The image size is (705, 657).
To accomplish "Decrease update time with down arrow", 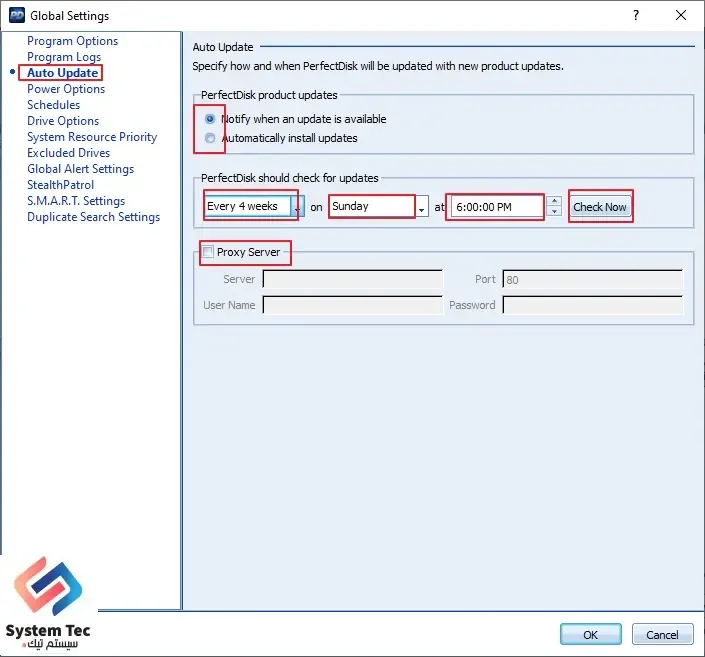I will click(x=554, y=212).
